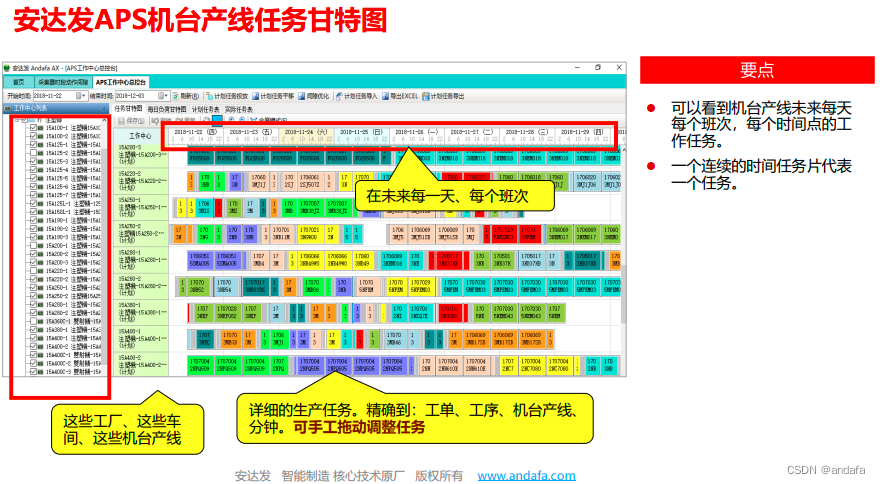Select the 15A380-1 work center row label
Image resolution: width=880 pixels, height=484 pixels.
click(141, 312)
